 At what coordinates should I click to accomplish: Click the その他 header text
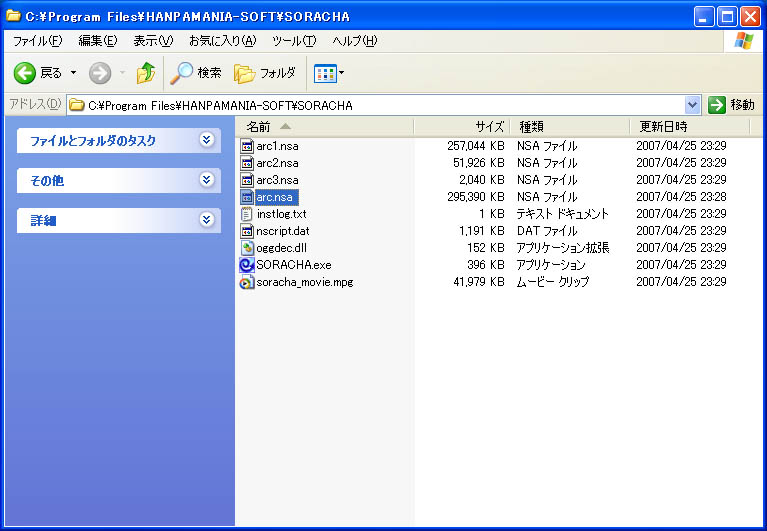click(47, 181)
